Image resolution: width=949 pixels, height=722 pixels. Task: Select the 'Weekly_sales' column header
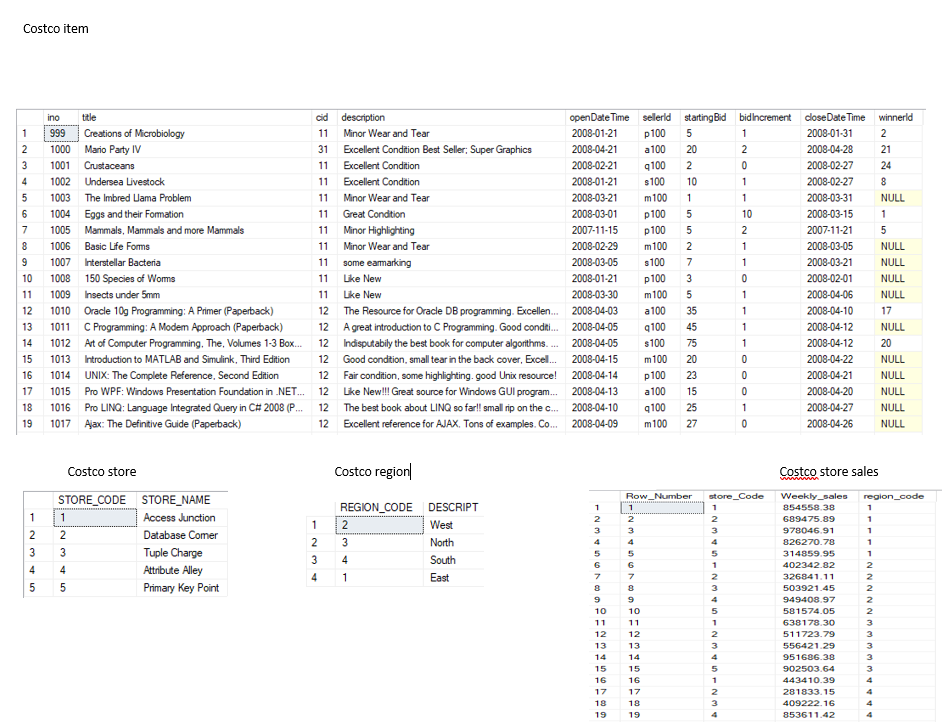click(814, 496)
